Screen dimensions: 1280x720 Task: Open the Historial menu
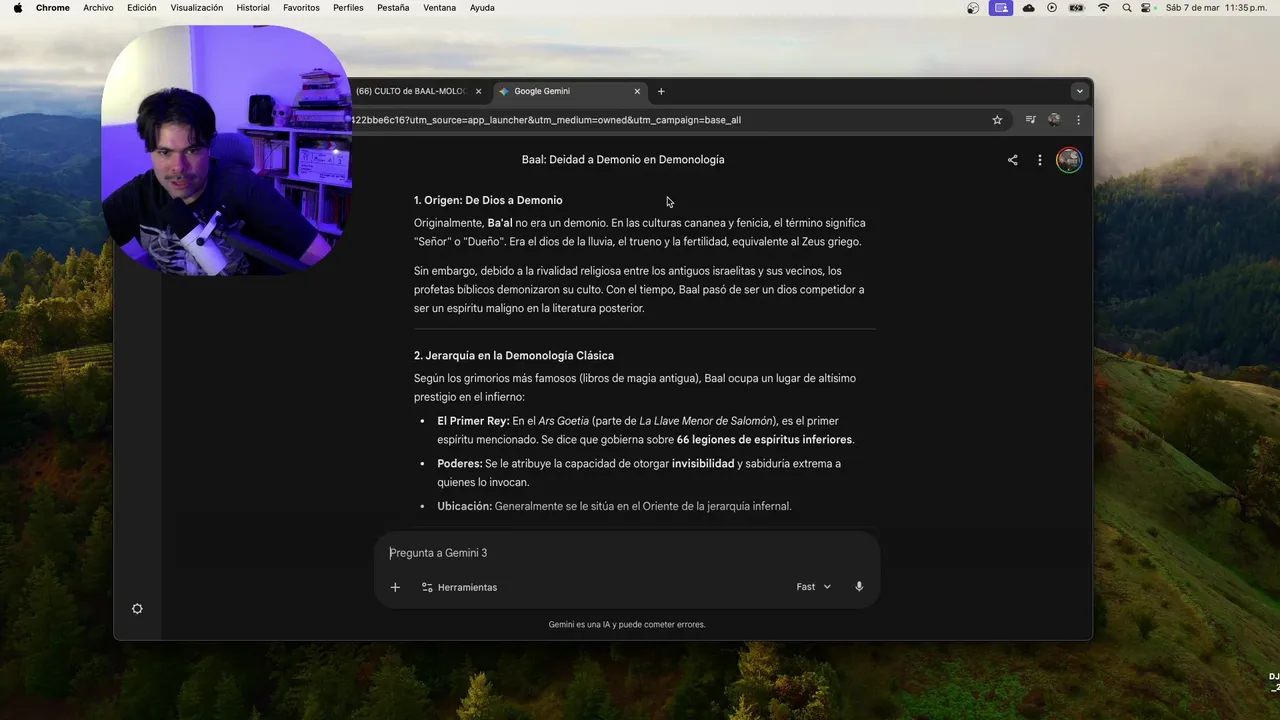pyautogui.click(x=253, y=8)
